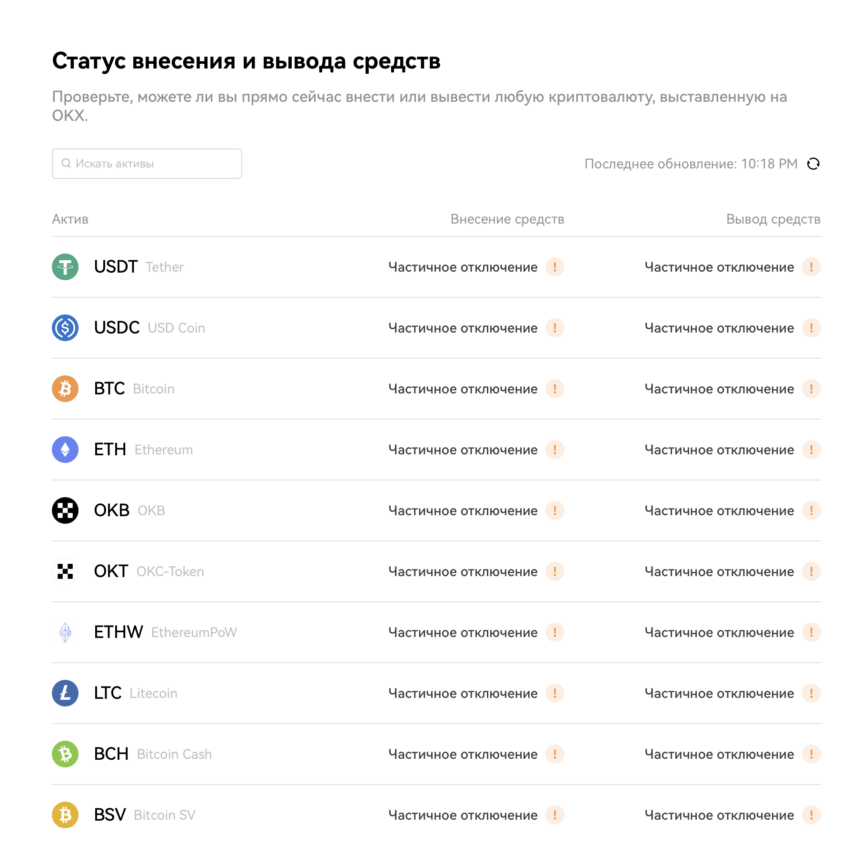
Task: Click the black OKB token icon
Action: 65,511
